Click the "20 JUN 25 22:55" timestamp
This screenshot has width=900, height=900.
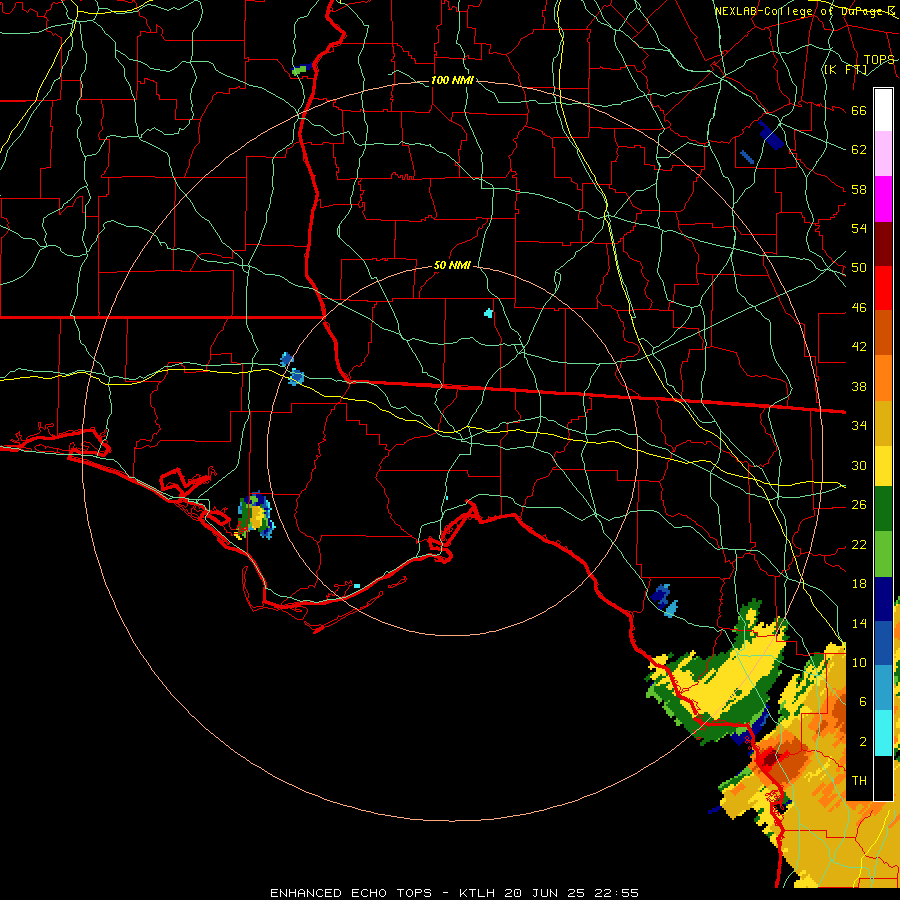[x=572, y=893]
